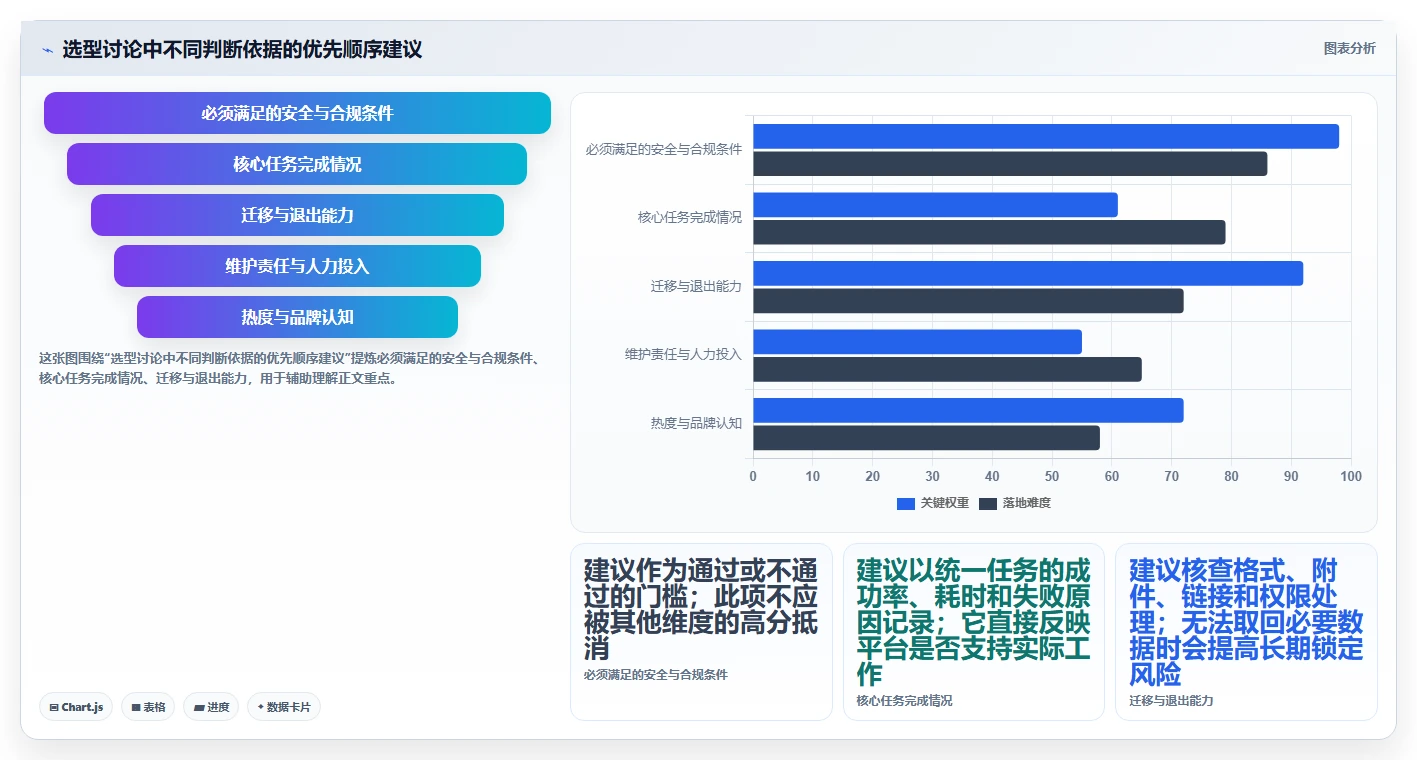Toggle the 落地难度 legend series
The width and height of the screenshot is (1417, 760).
[x=1015, y=503]
